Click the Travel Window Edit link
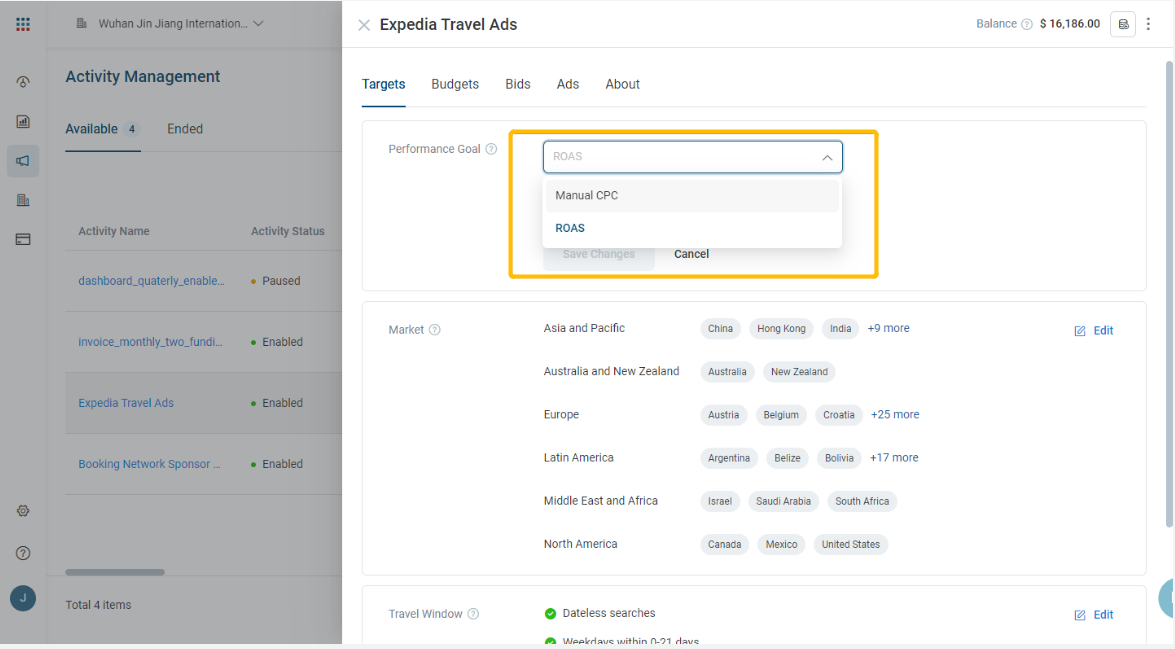This screenshot has height=649, width=1175. [x=1103, y=615]
